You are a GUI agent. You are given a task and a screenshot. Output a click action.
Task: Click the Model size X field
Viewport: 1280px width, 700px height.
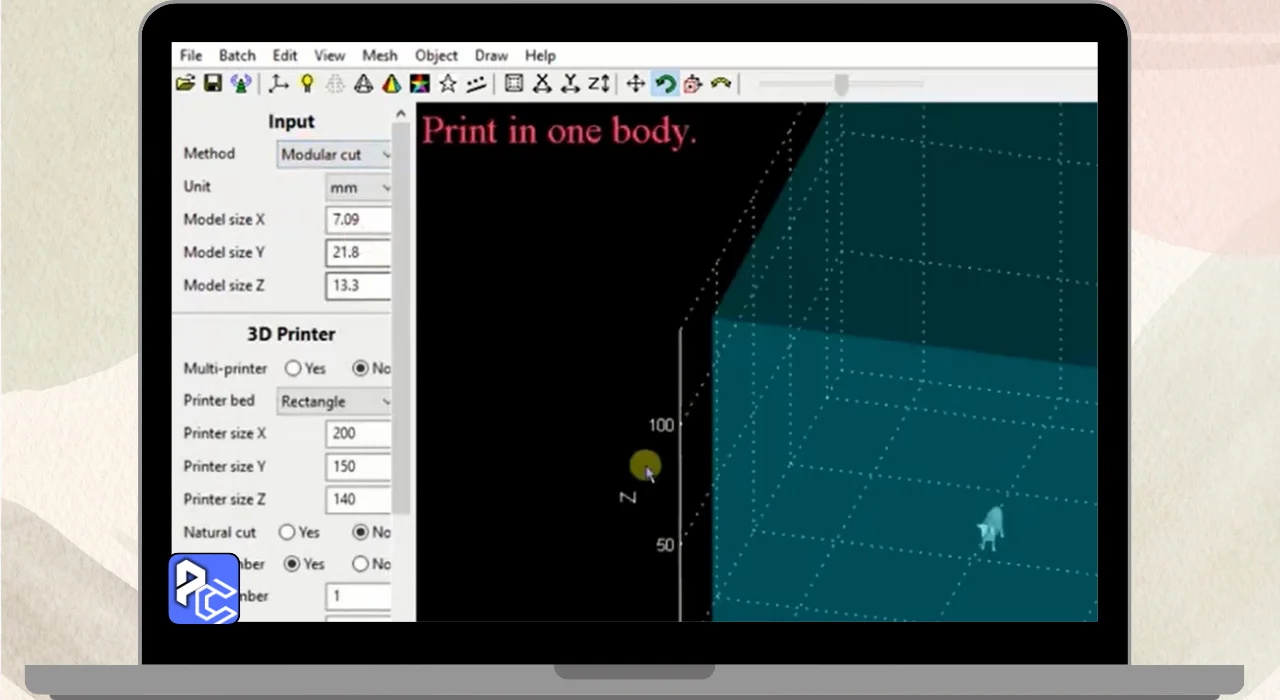point(358,220)
